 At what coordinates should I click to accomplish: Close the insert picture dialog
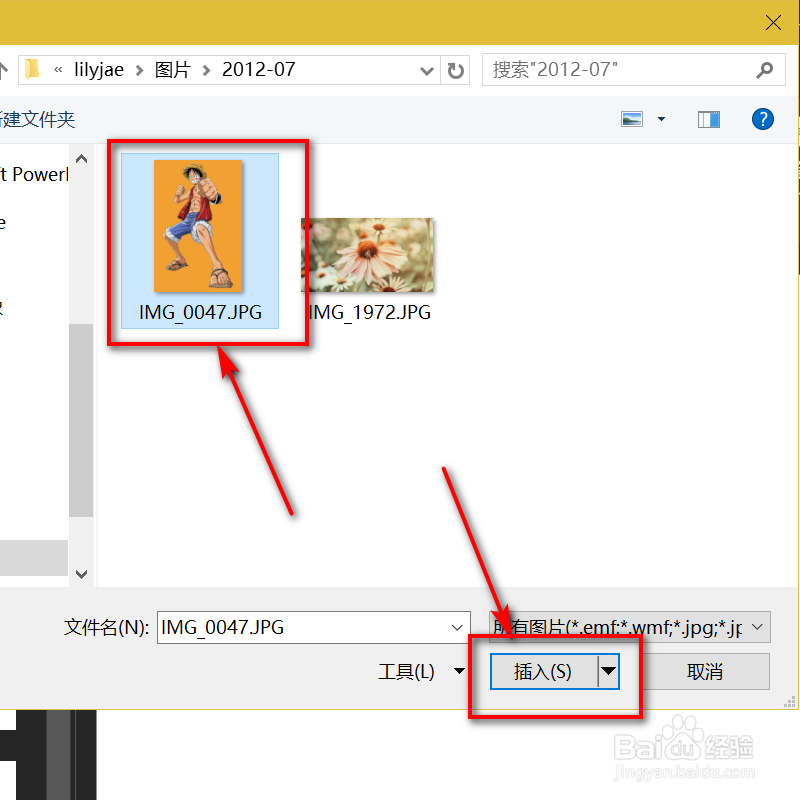click(773, 22)
